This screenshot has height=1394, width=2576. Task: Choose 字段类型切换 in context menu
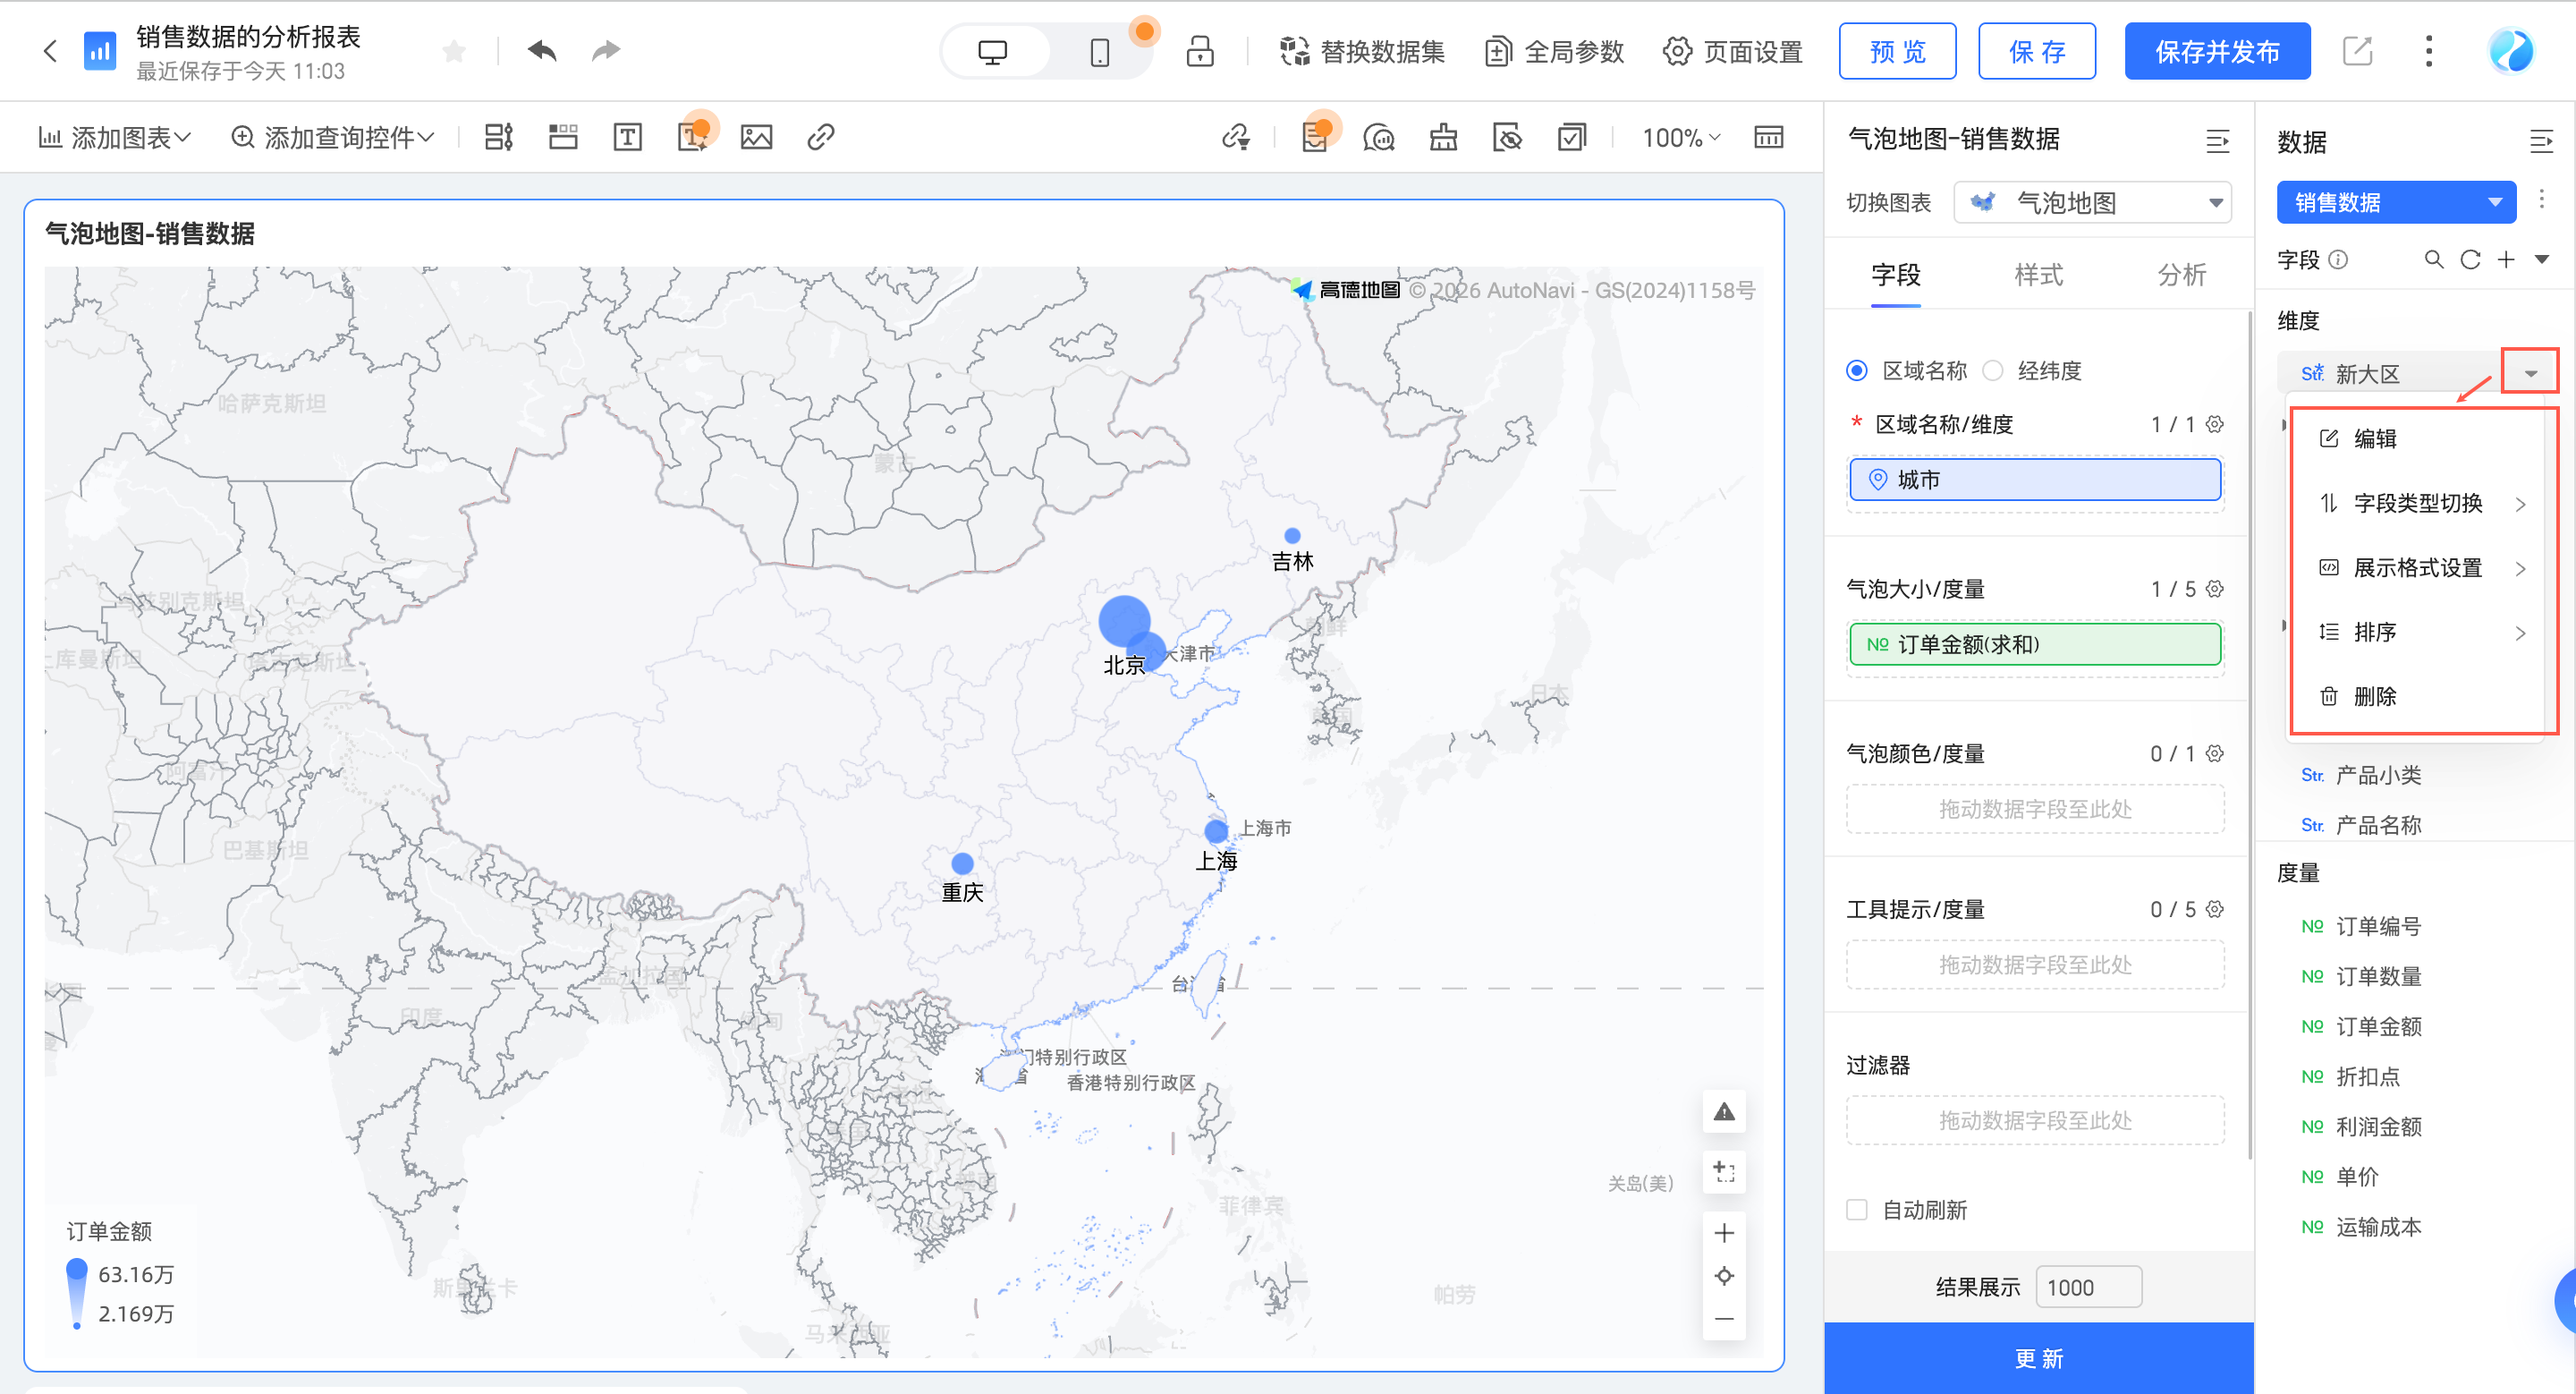(x=2418, y=503)
